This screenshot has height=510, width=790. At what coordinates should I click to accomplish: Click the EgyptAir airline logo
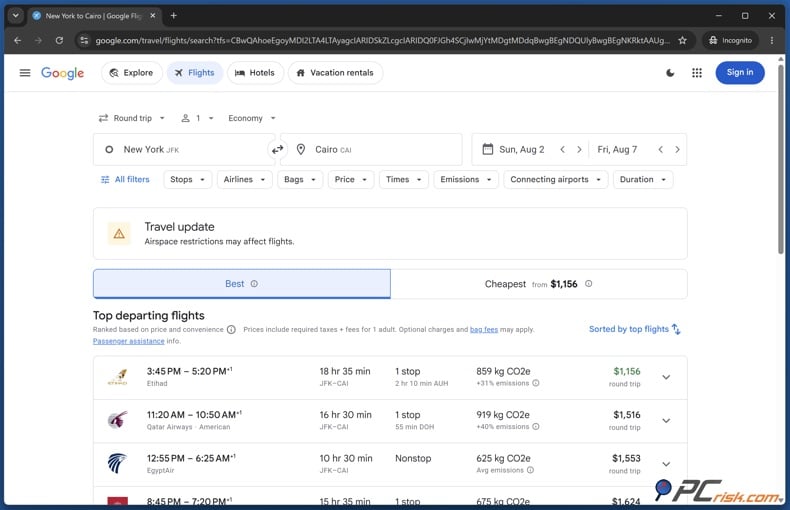tap(117, 464)
